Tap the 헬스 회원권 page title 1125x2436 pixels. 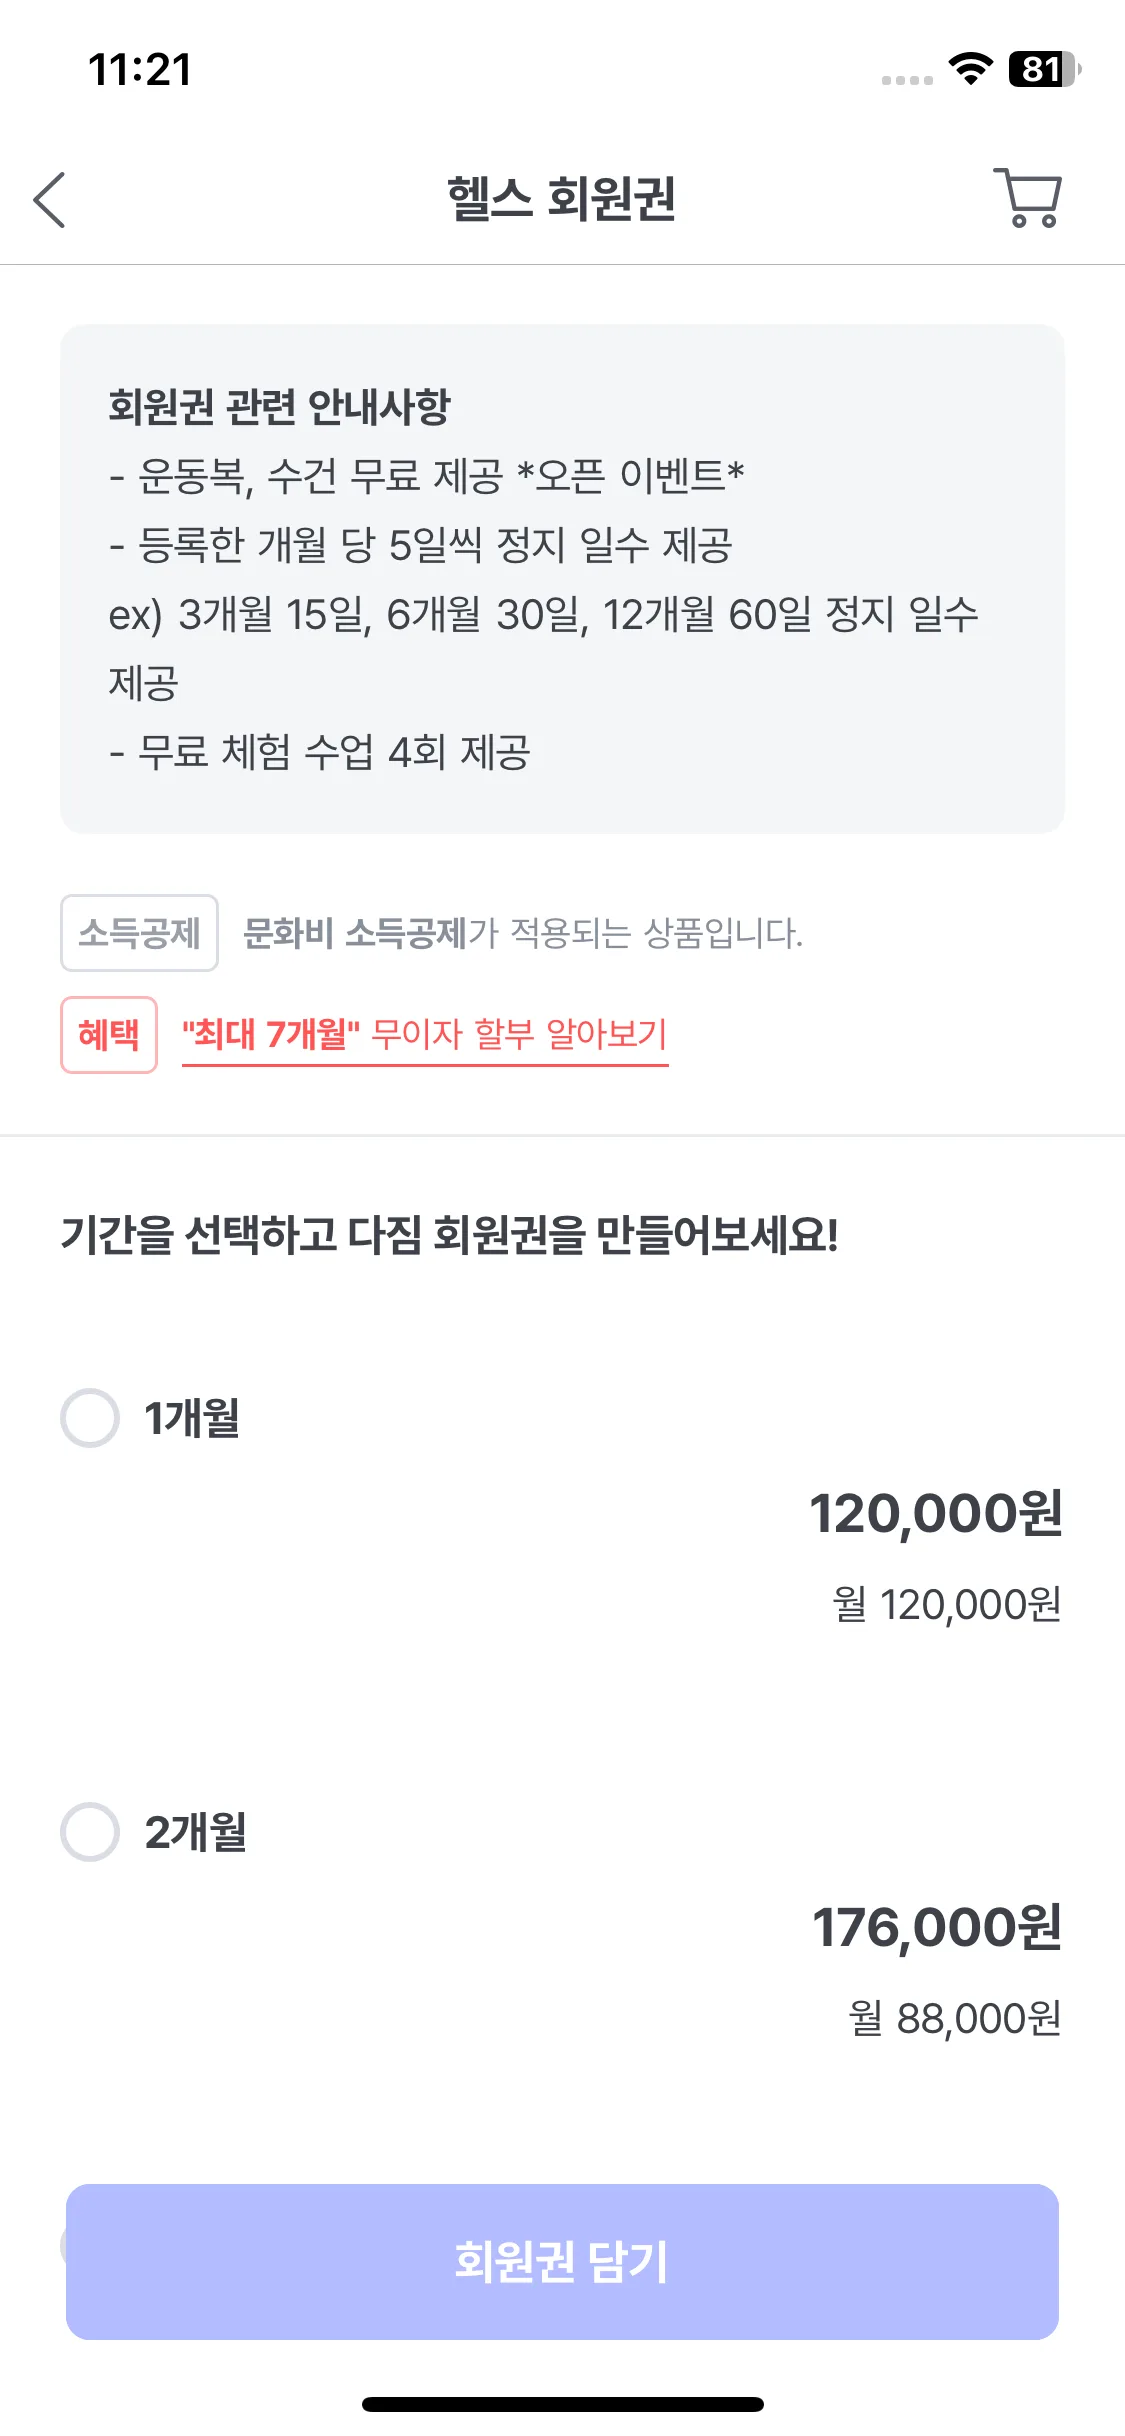pos(562,198)
